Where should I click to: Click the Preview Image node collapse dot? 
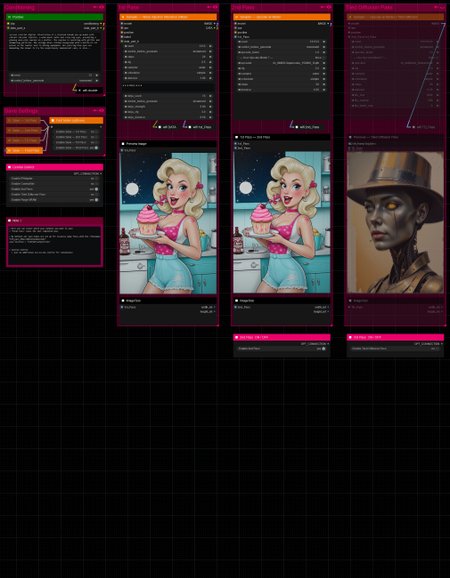tap(123, 144)
